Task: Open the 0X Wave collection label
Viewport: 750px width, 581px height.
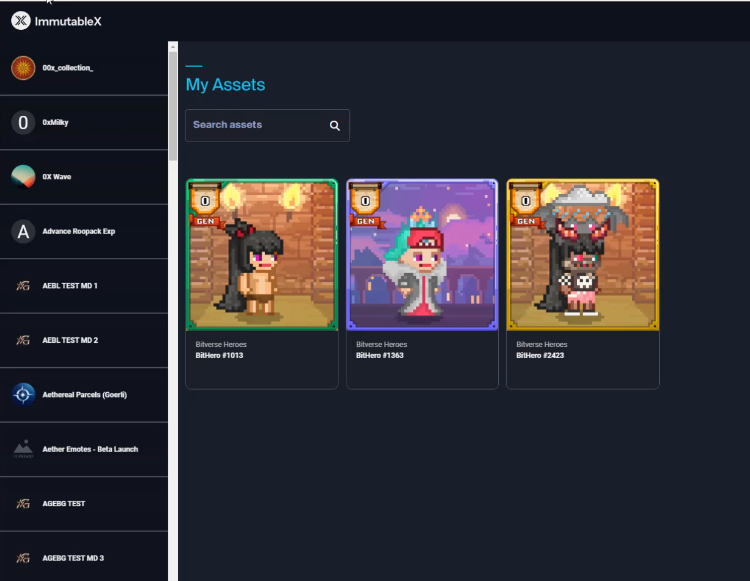Action: pos(56,177)
